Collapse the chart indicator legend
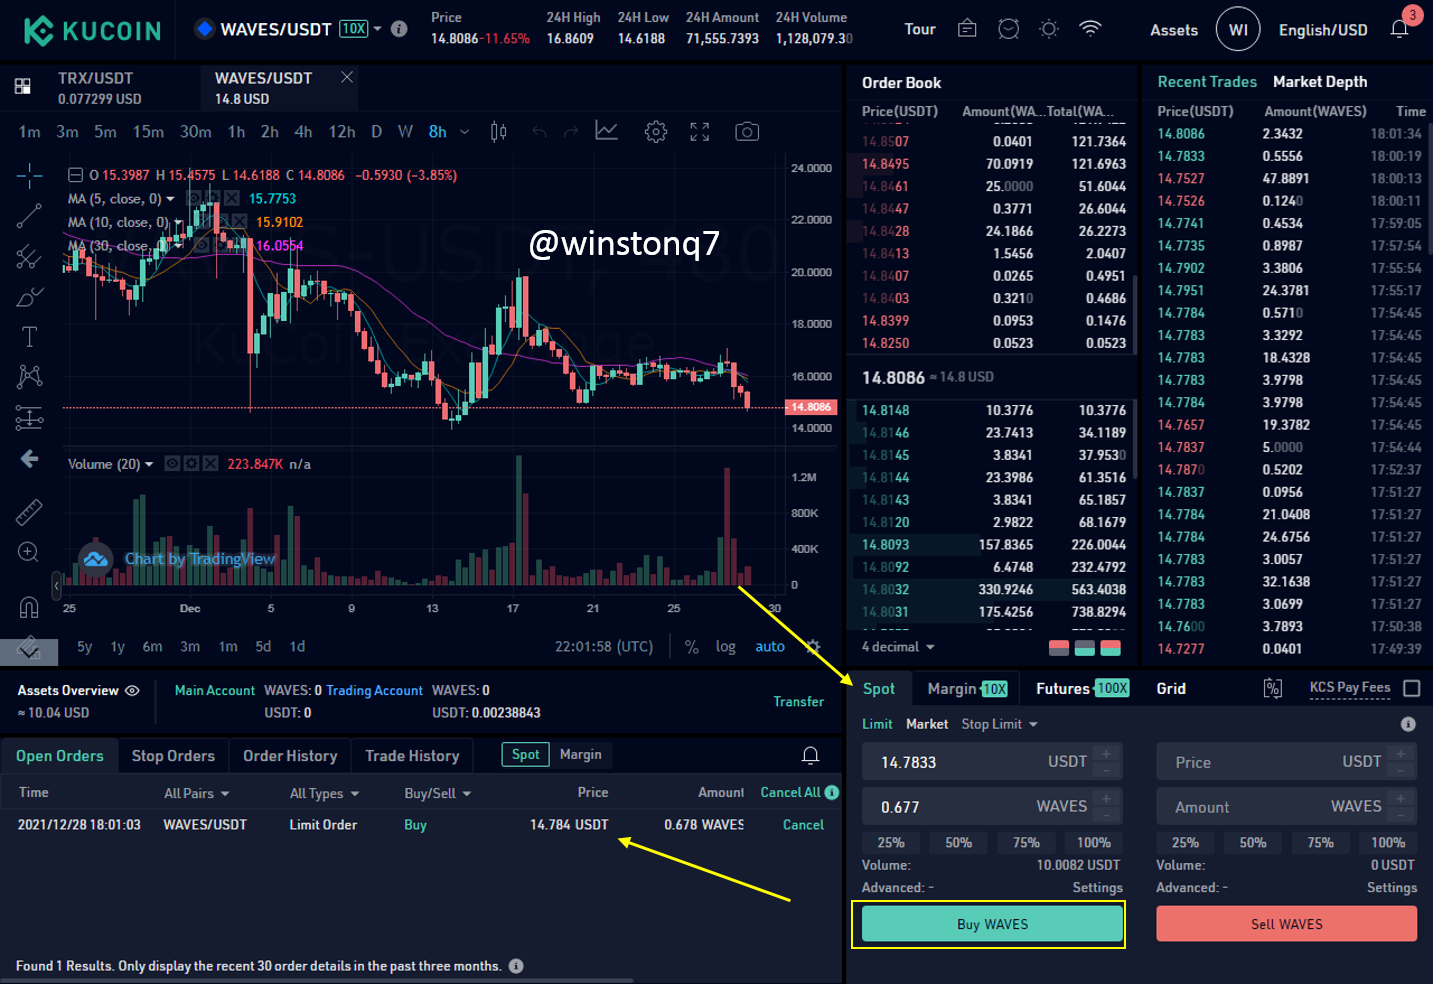 tap(75, 175)
